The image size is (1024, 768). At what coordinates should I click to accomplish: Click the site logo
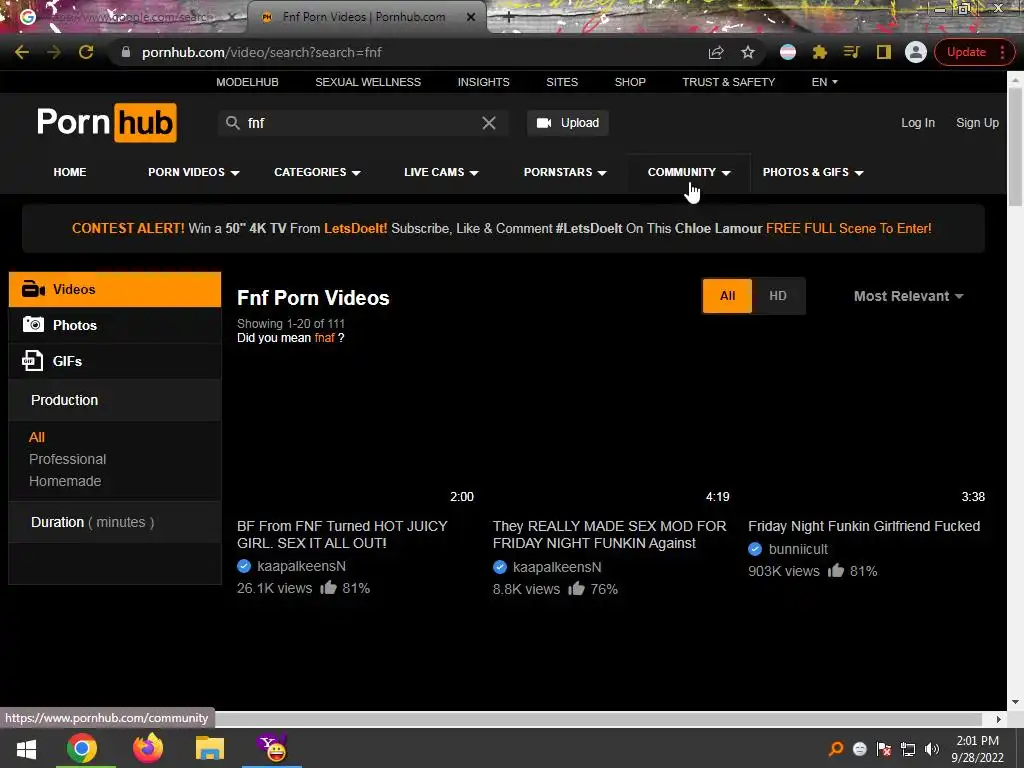coord(106,122)
